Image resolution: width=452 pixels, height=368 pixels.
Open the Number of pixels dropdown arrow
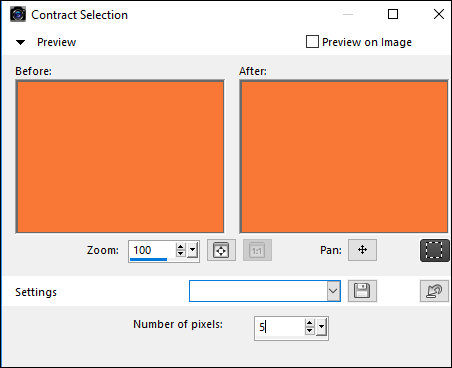(321, 327)
